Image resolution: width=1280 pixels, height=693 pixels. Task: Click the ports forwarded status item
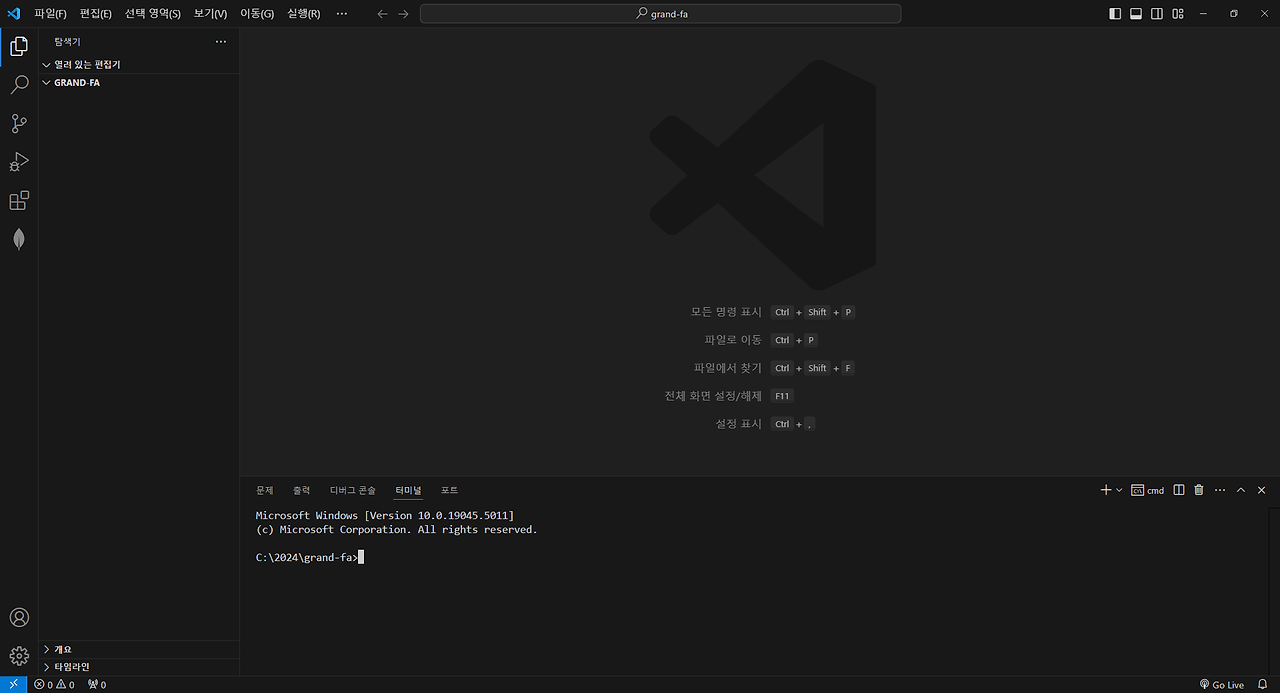click(97, 685)
